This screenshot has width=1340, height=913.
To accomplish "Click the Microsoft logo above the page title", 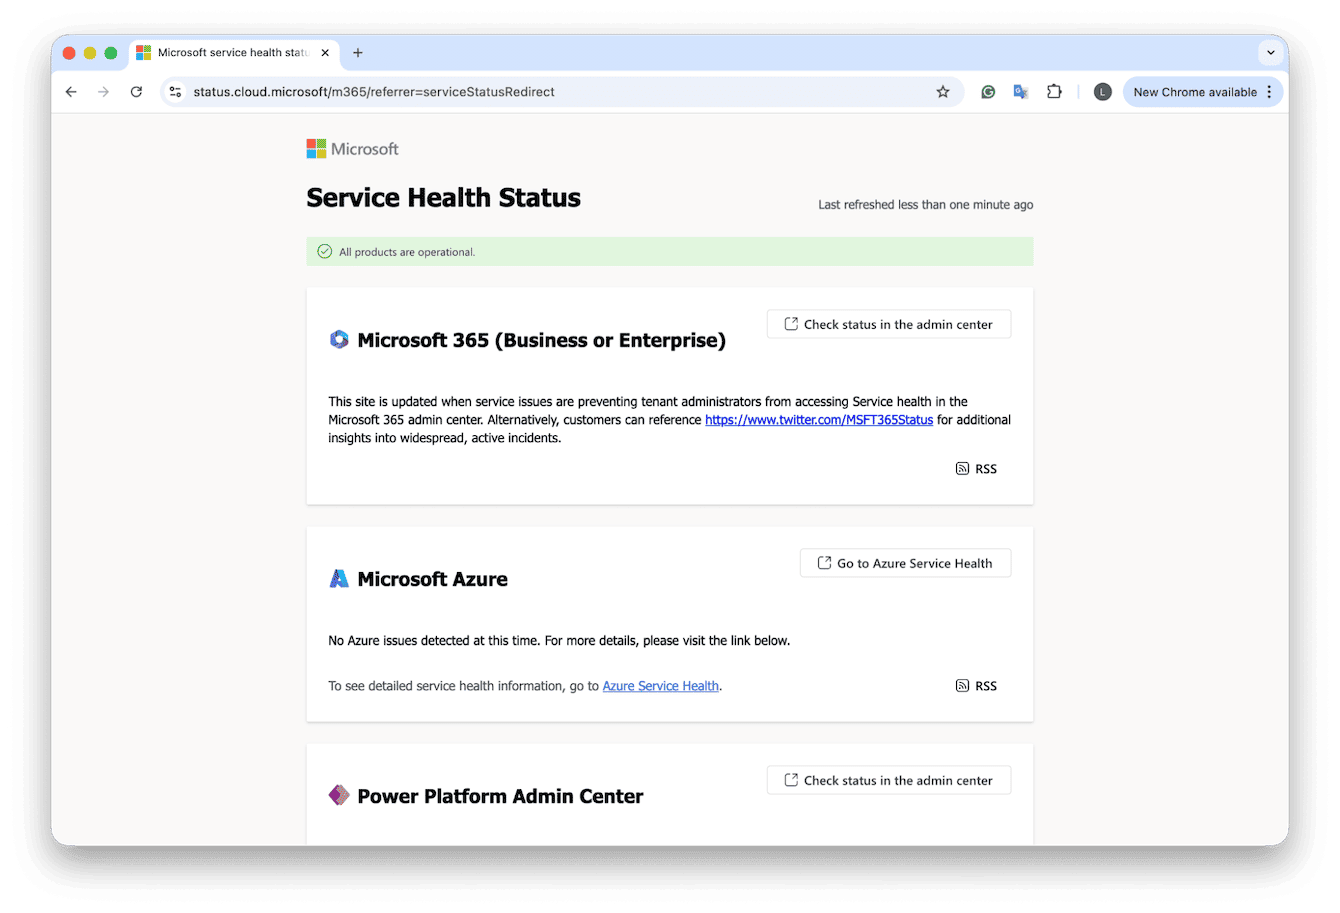I will pos(352,148).
